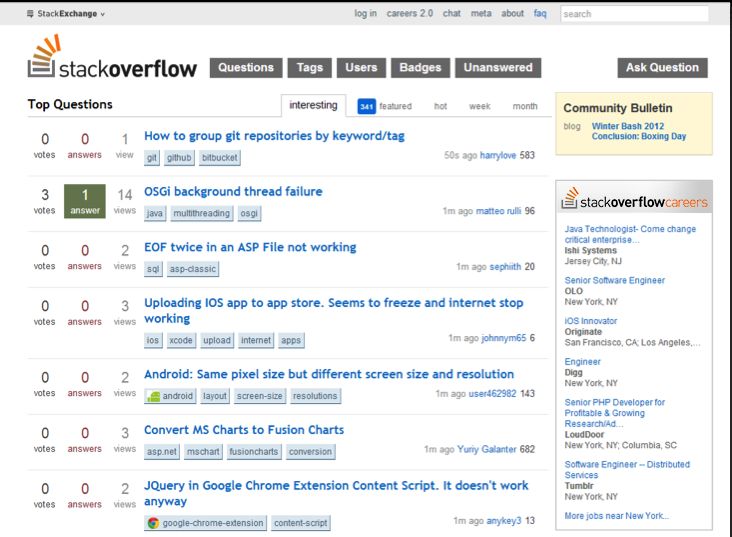This screenshot has height=537, width=732.
Task: Switch to the week tab
Action: [479, 106]
